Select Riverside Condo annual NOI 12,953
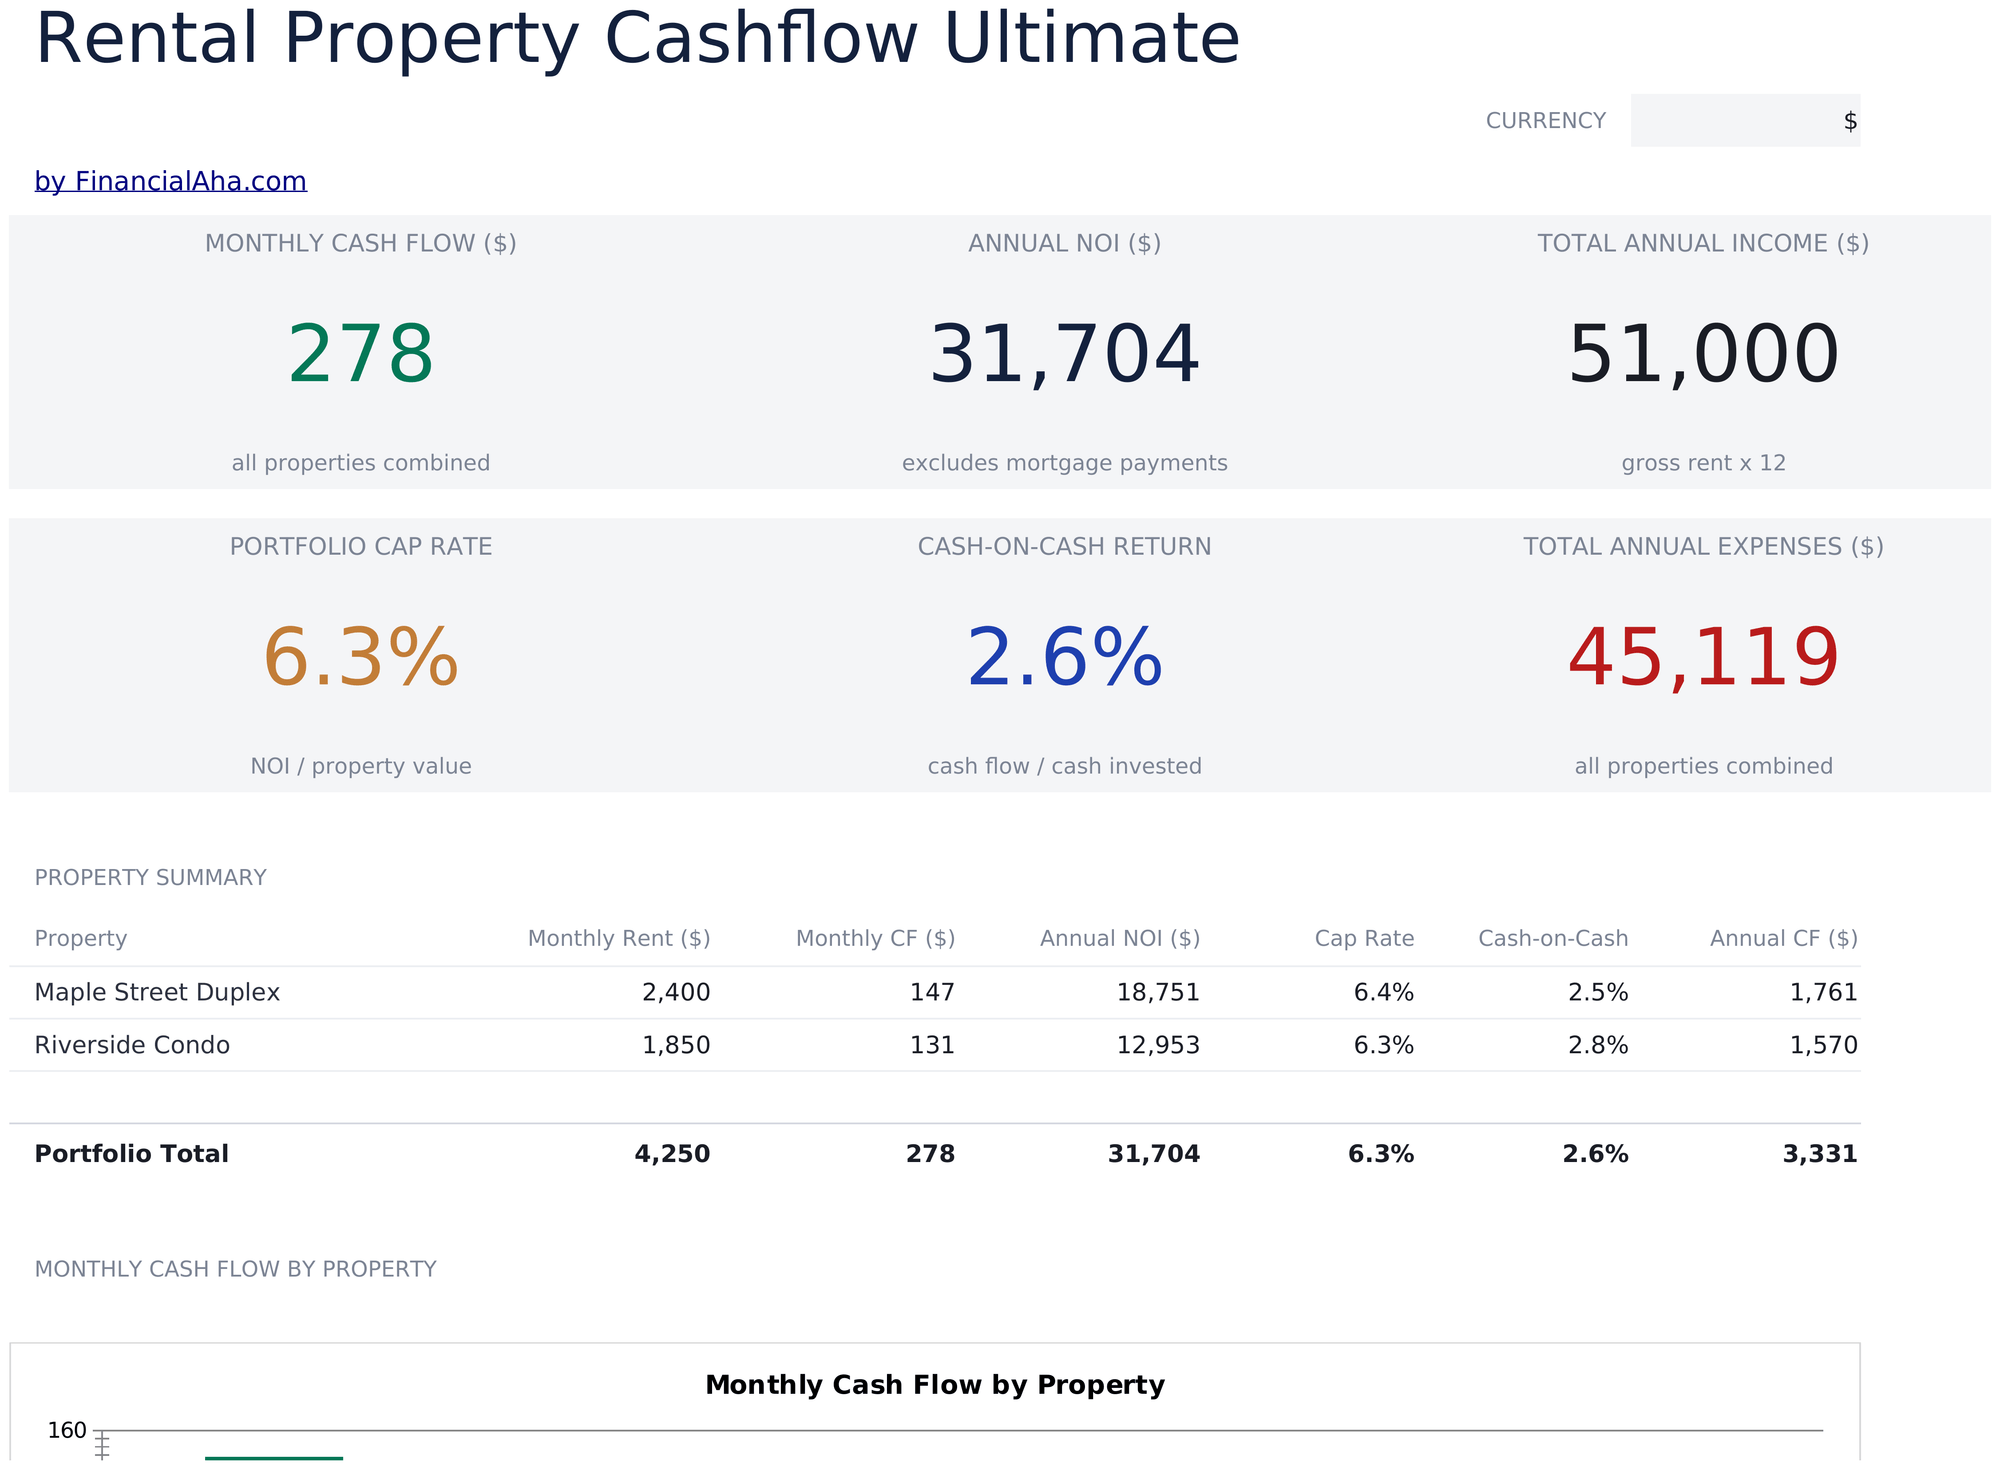 (1158, 1046)
